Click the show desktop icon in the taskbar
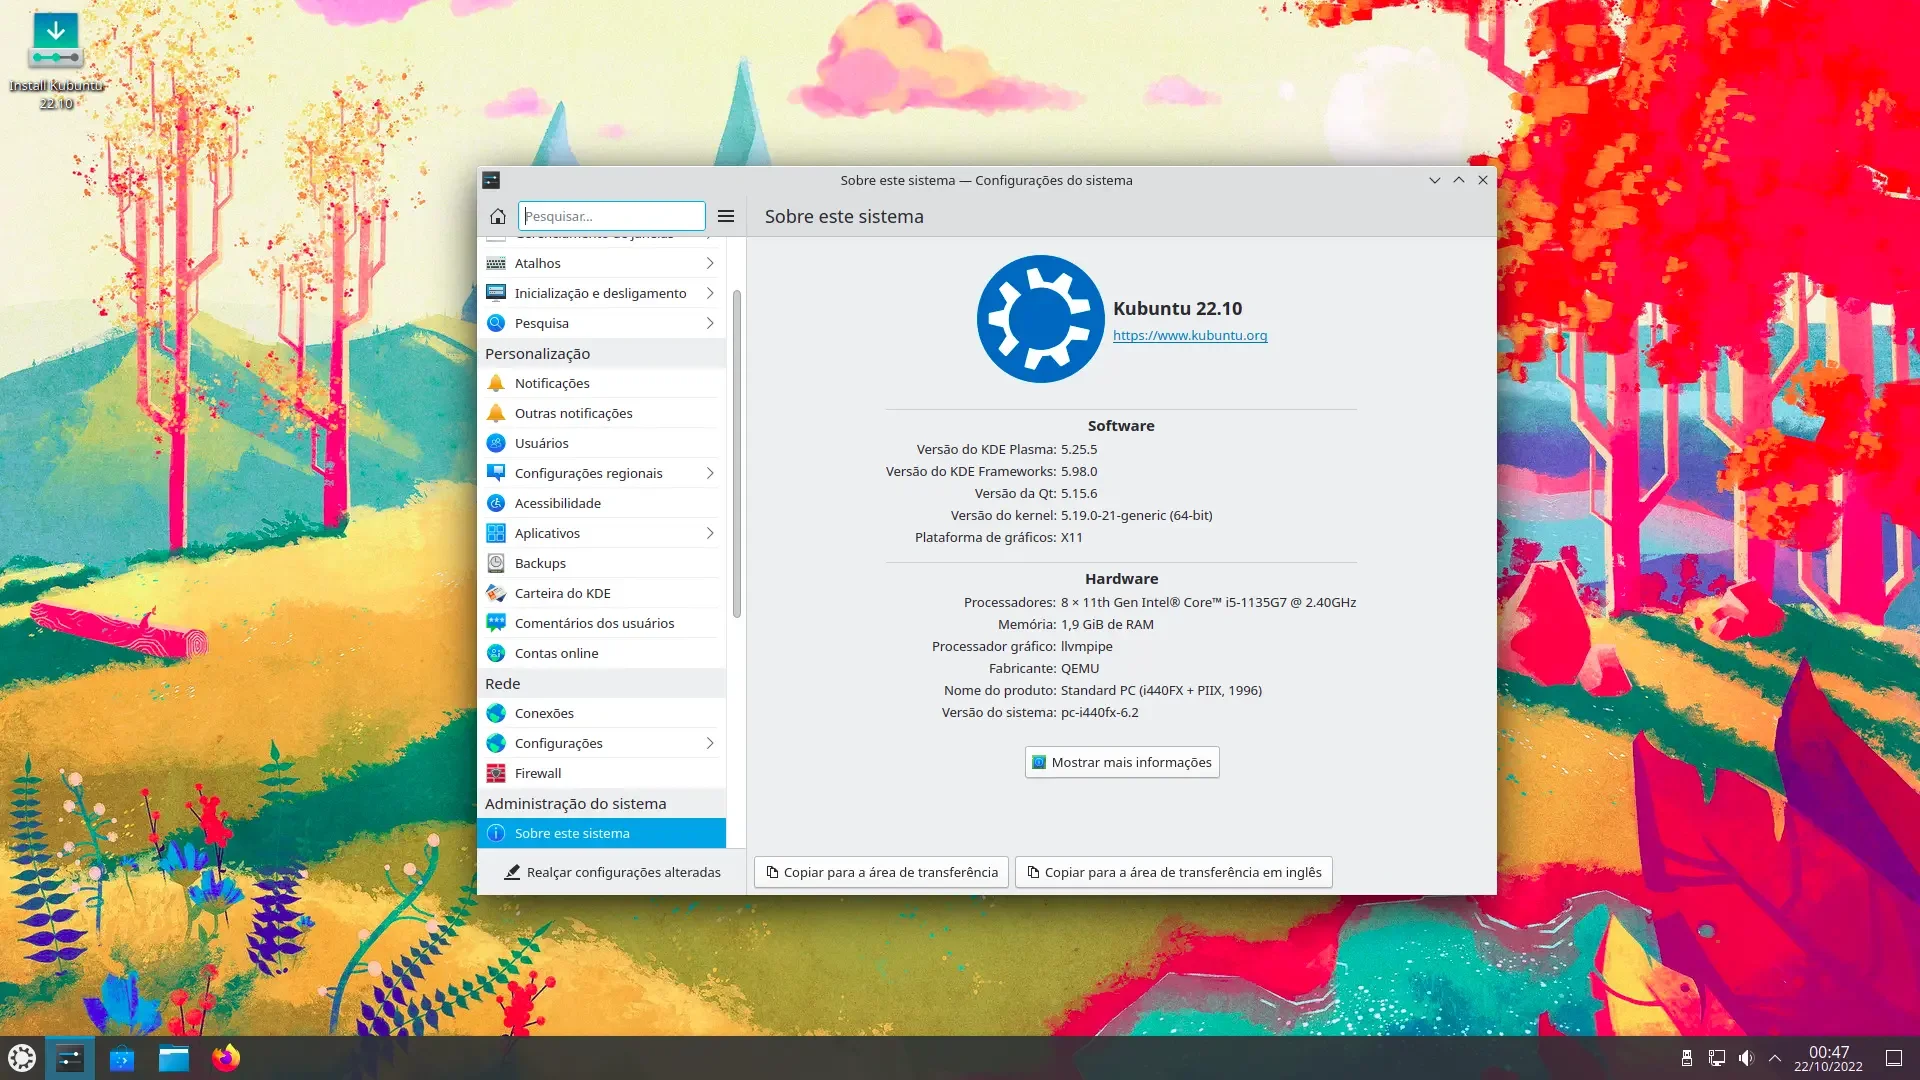 1894,1058
